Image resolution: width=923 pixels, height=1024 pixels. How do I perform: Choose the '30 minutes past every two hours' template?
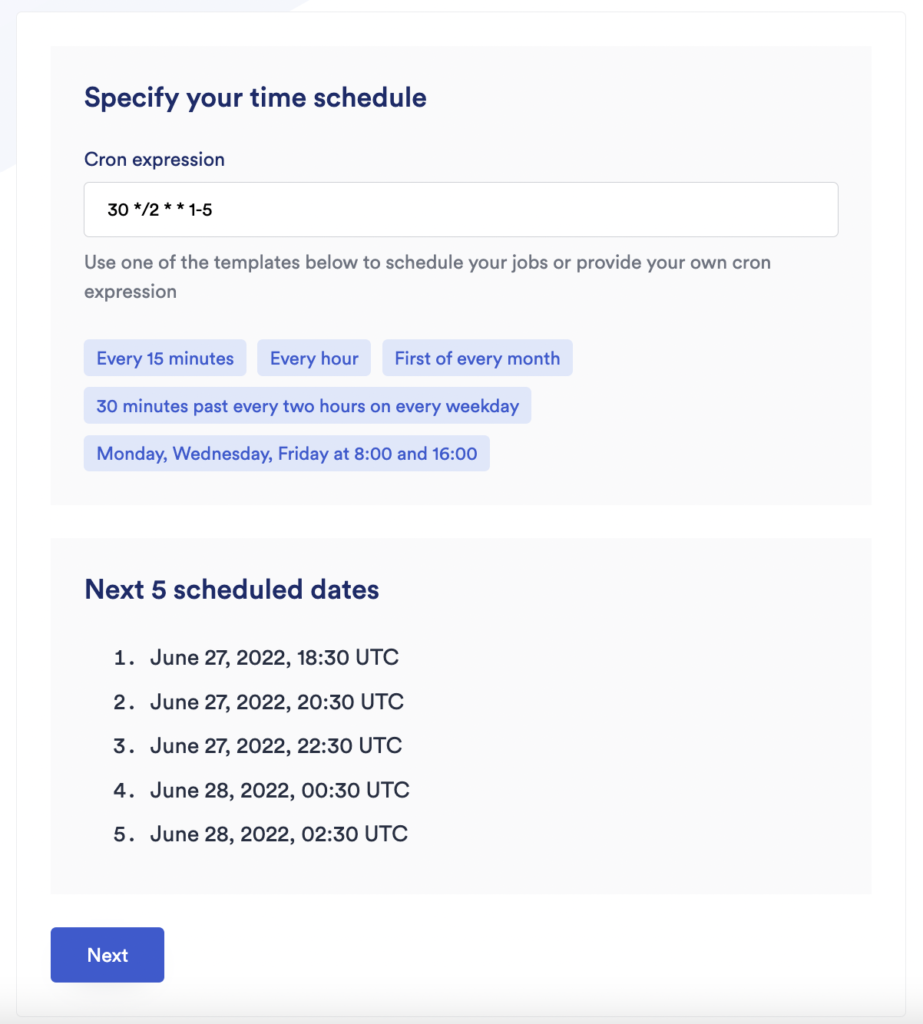coord(307,405)
